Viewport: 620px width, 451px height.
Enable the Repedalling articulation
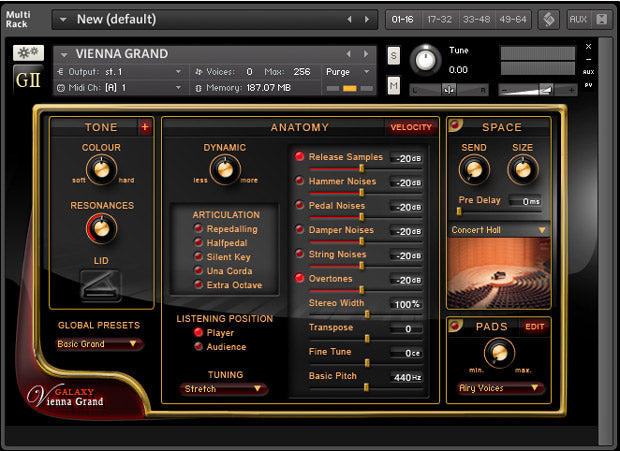pos(200,229)
